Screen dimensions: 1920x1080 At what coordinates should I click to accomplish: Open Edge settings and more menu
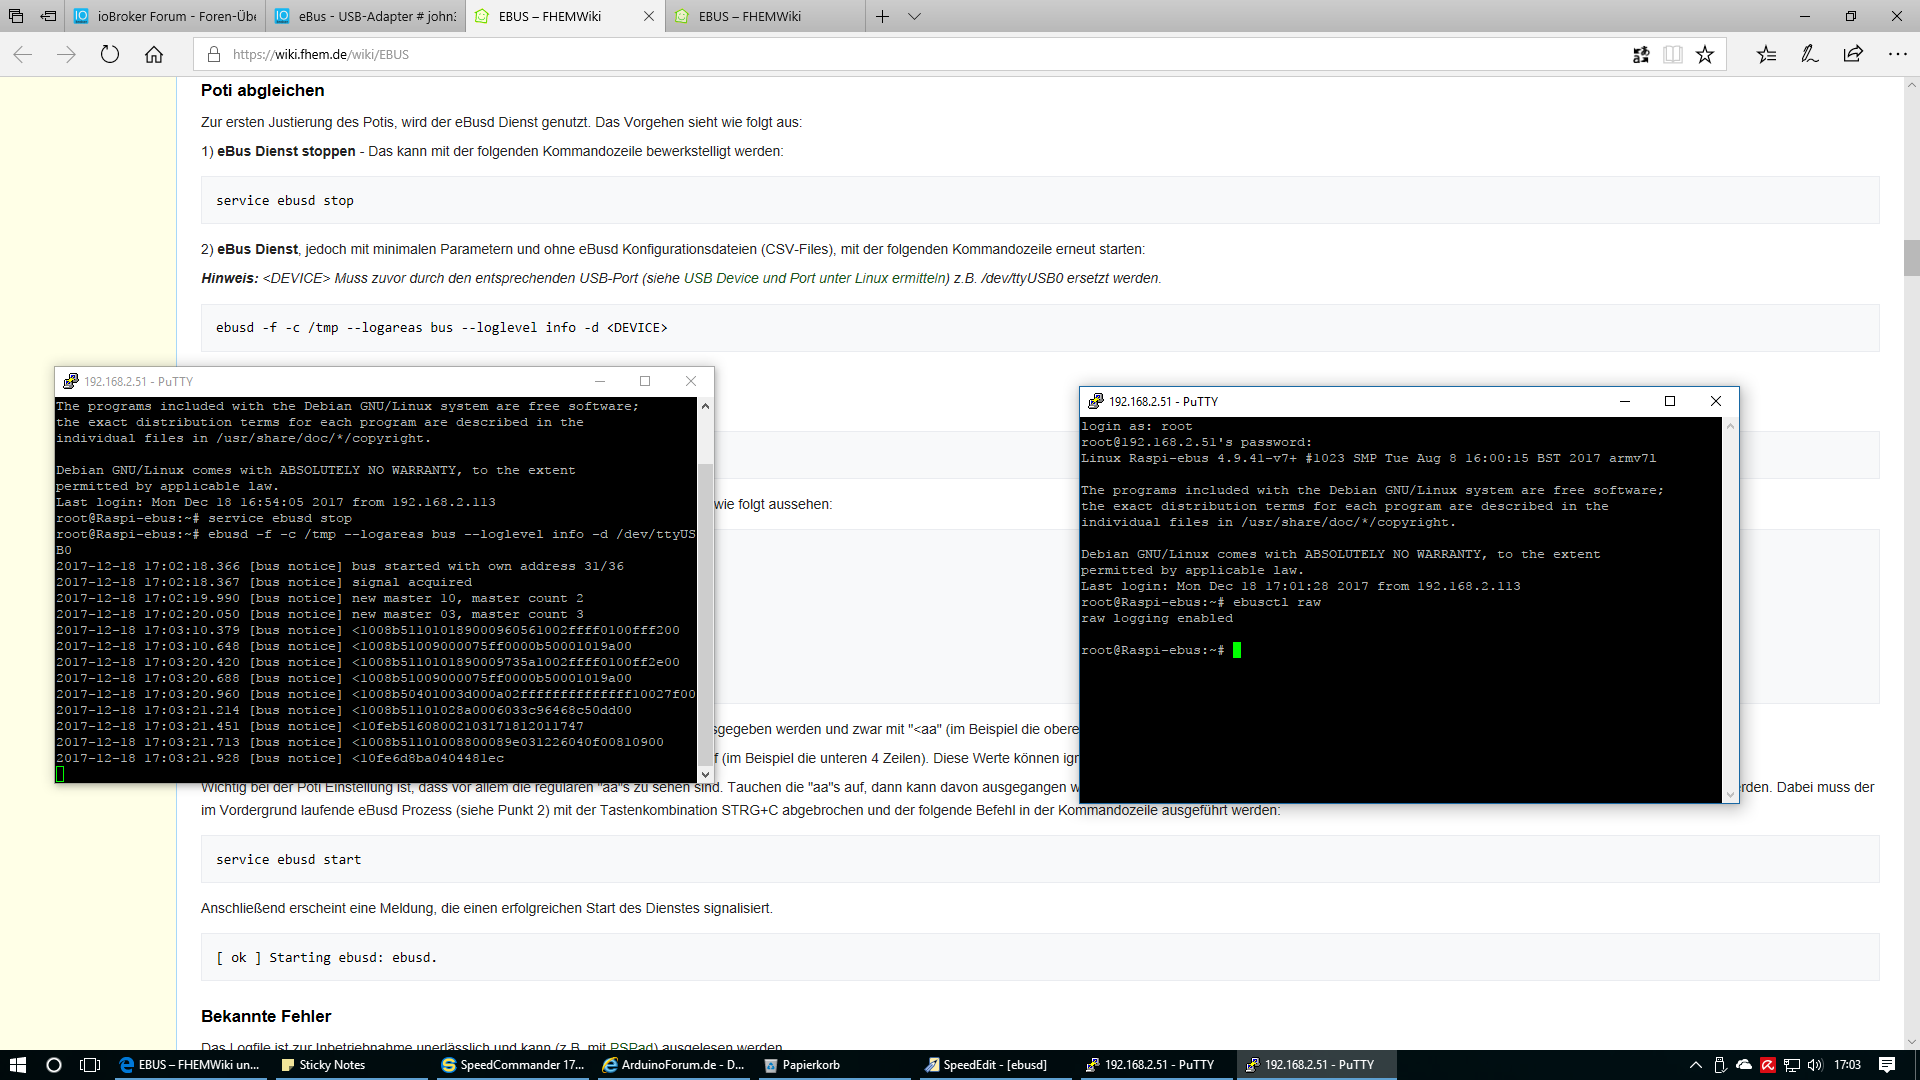pos(1897,55)
